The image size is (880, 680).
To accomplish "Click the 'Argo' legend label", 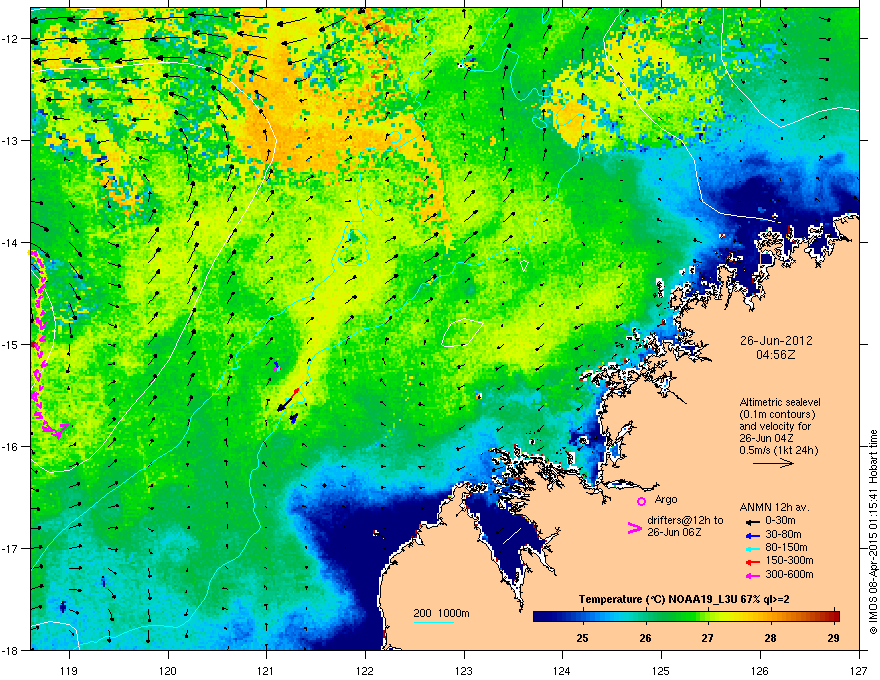I will 666,499.
